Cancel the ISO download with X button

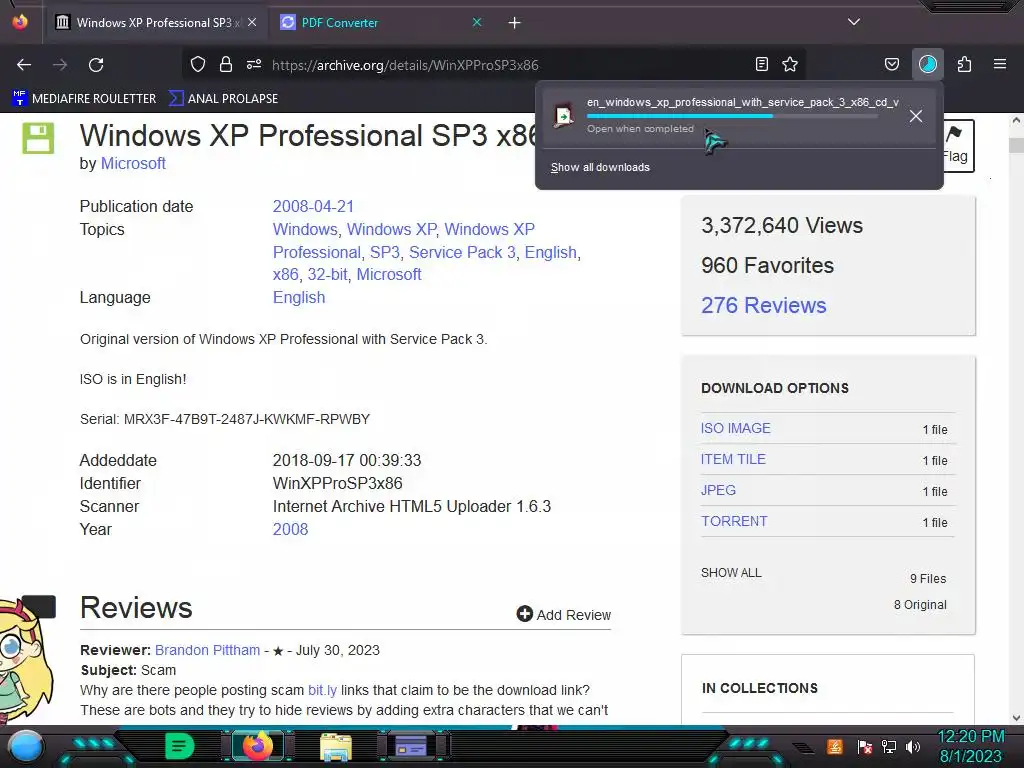pyautogui.click(x=916, y=116)
